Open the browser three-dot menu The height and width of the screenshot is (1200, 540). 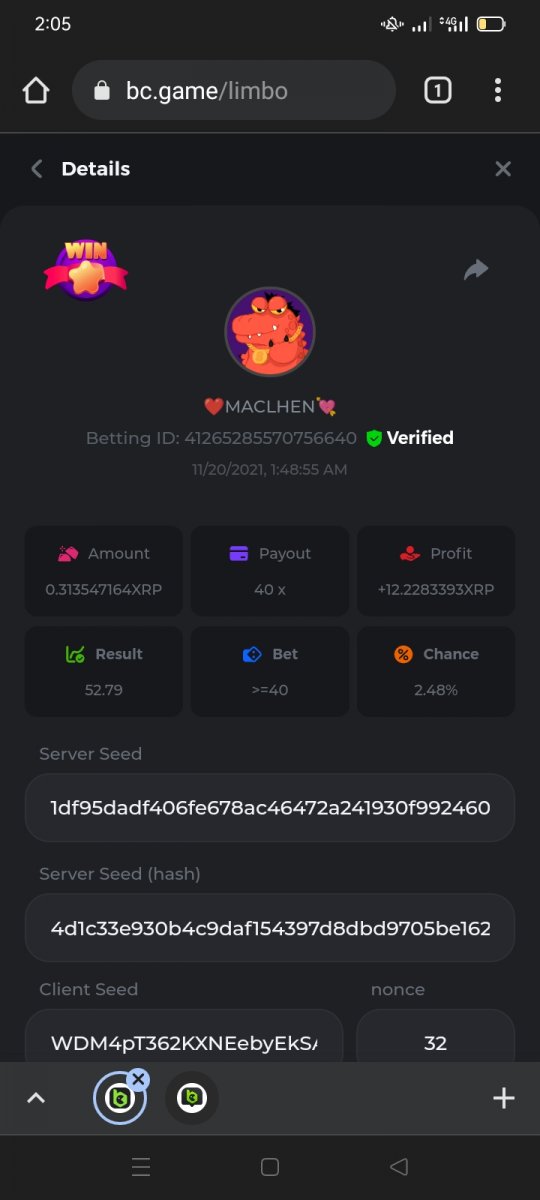pyautogui.click(x=498, y=91)
